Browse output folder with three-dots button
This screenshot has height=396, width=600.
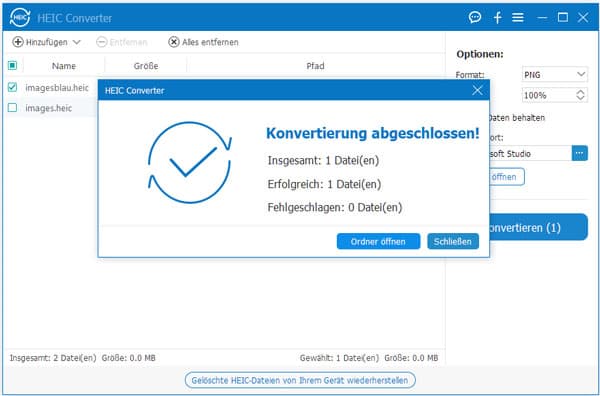point(580,153)
